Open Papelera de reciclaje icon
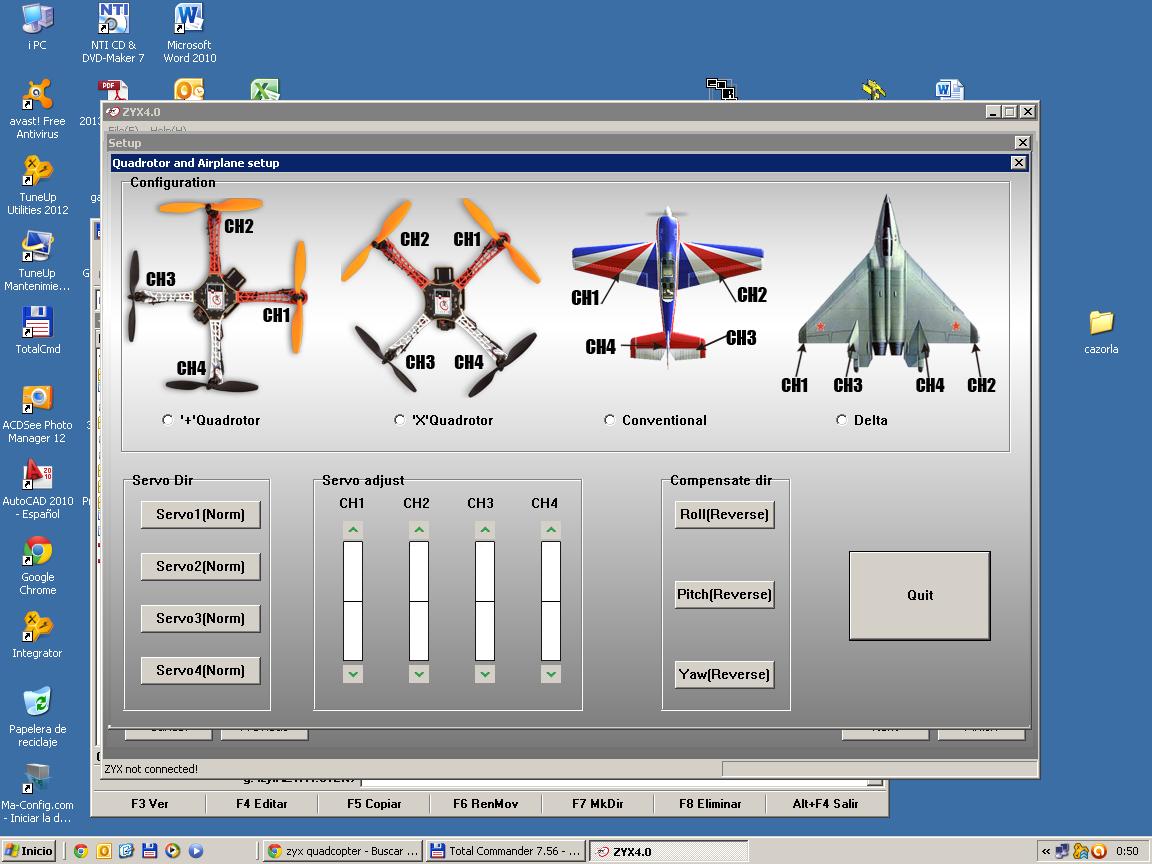The width and height of the screenshot is (1152, 864). (37, 702)
